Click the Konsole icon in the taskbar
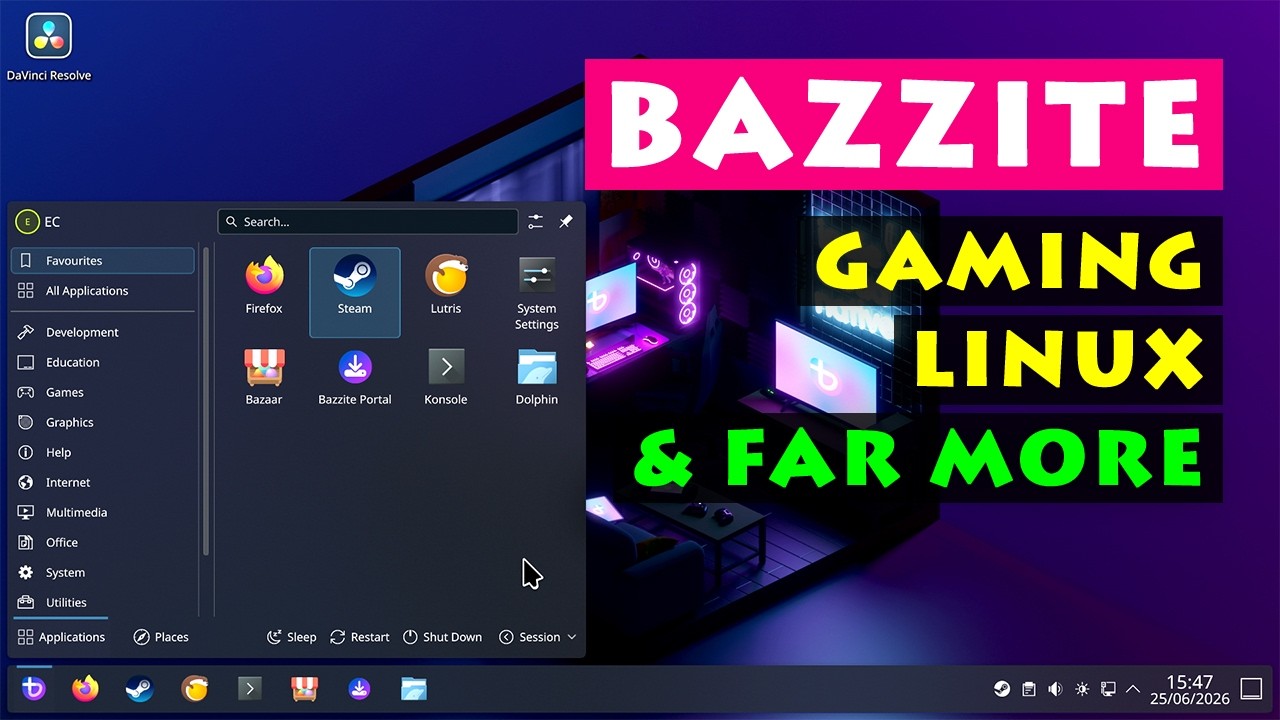 click(x=249, y=688)
